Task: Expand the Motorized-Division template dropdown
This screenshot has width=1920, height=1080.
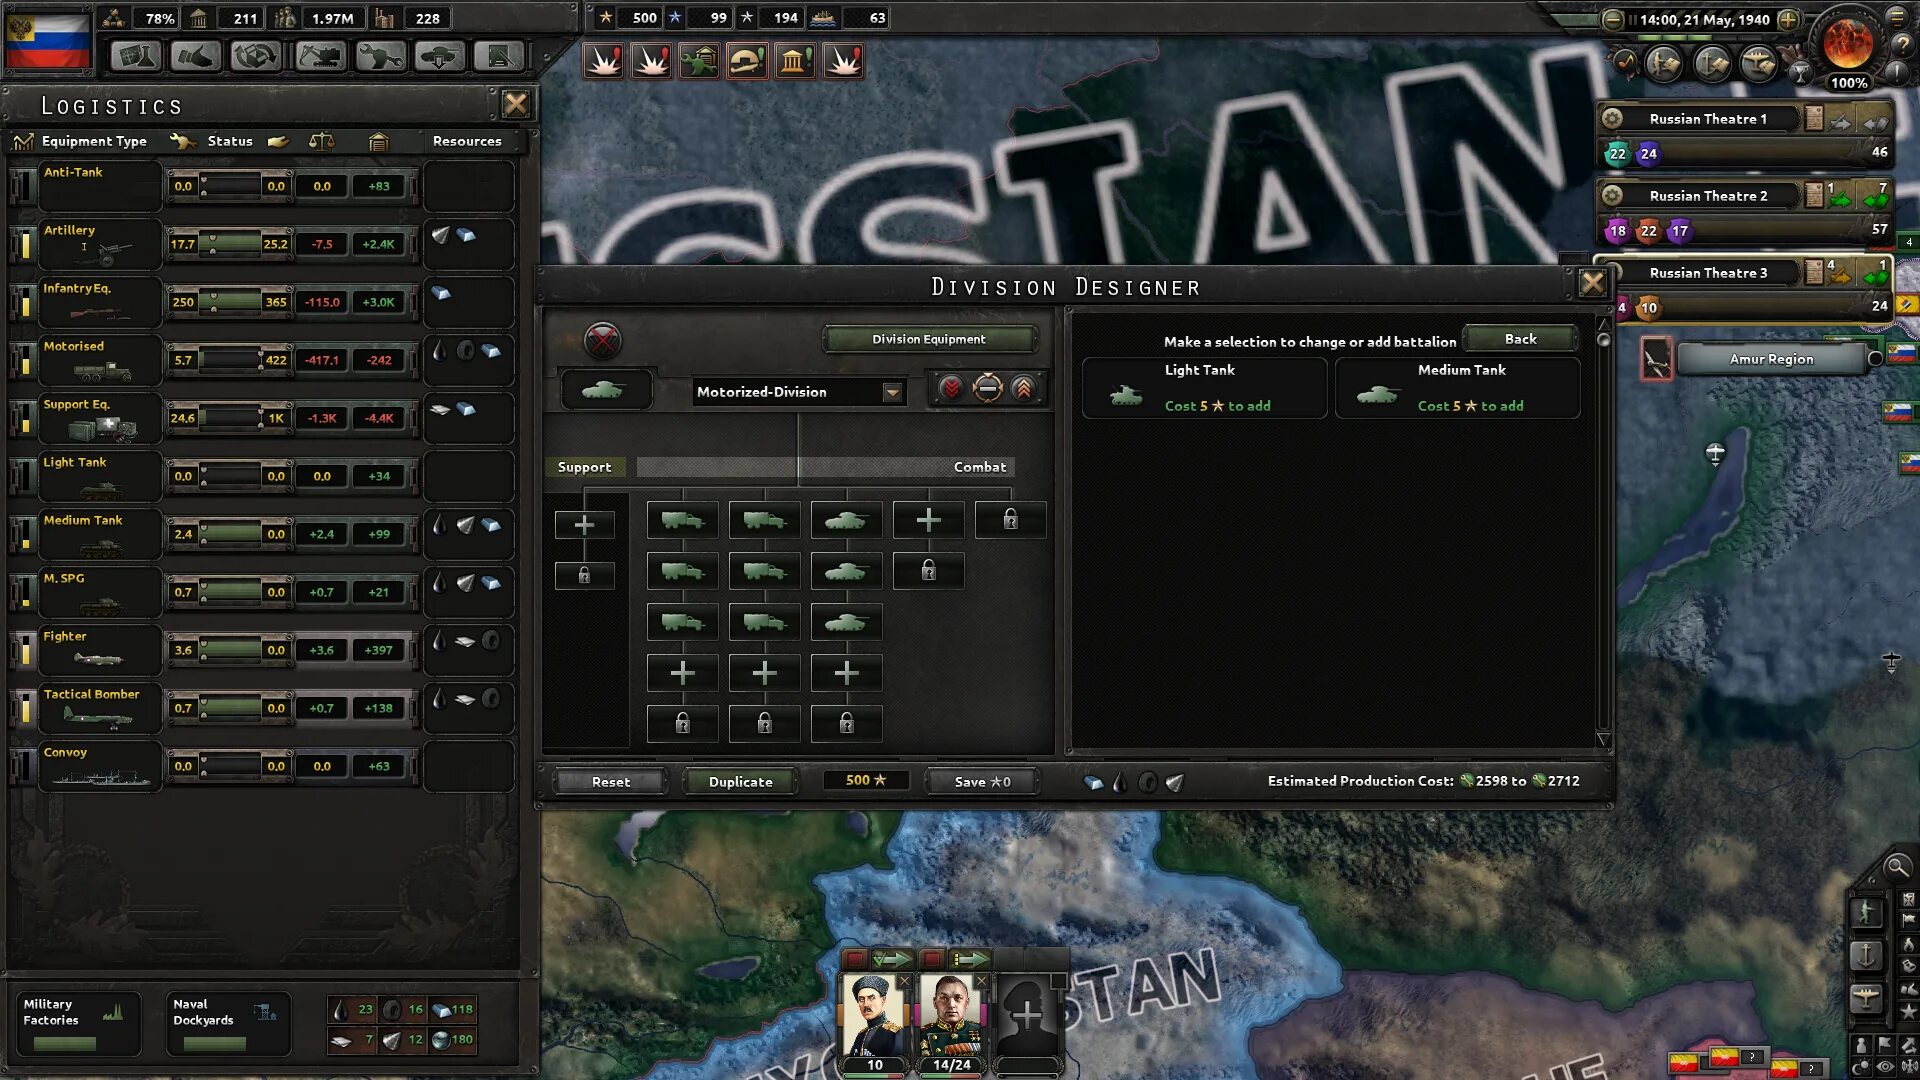Action: pyautogui.click(x=892, y=392)
